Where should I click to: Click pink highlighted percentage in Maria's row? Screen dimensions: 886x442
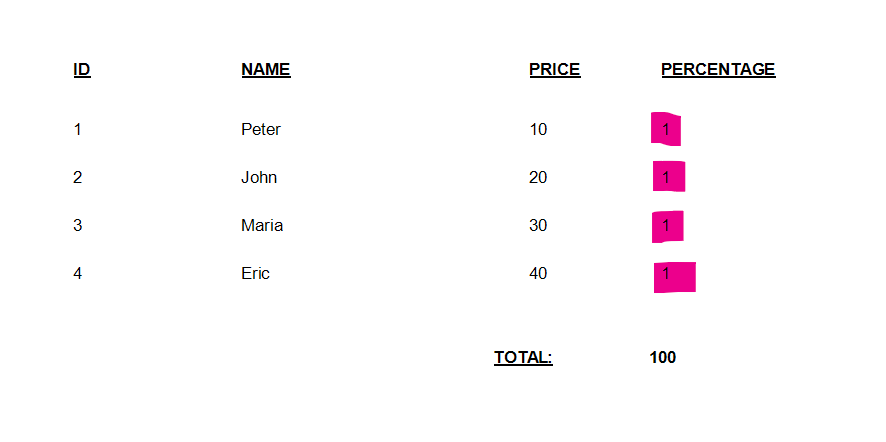coord(667,226)
